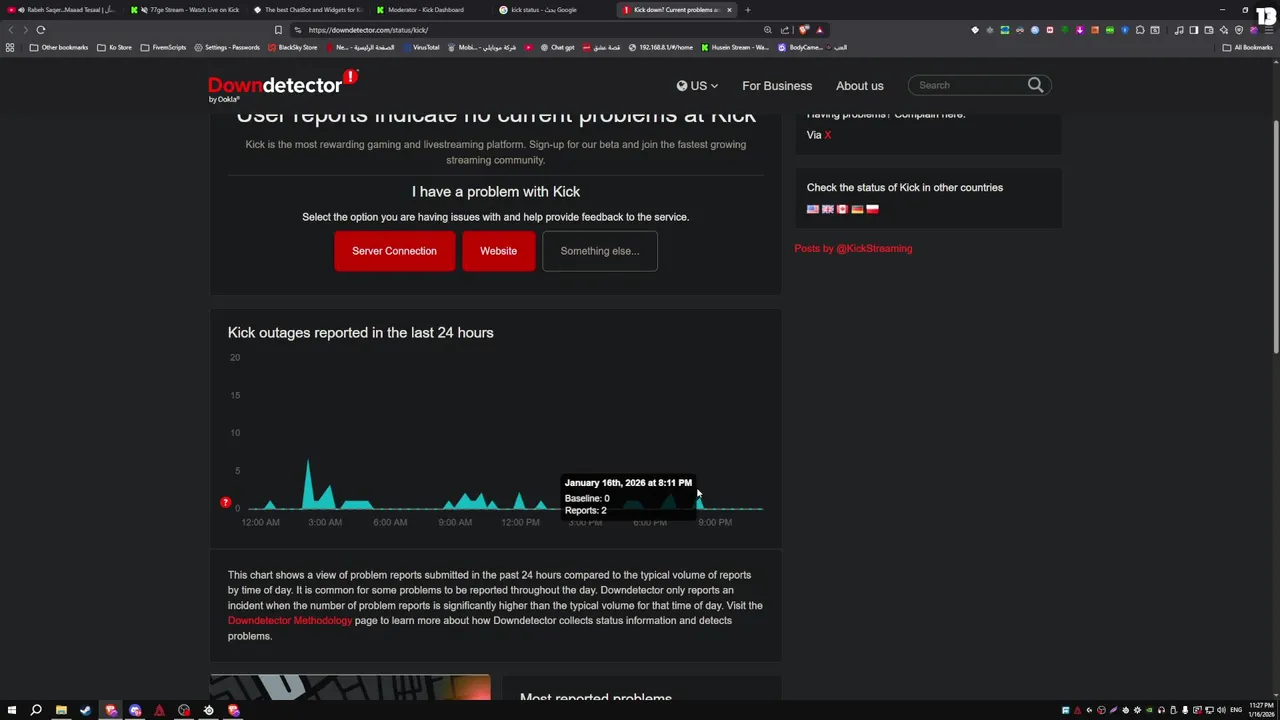Close the Kick down? Downdetector tab
This screenshot has height=720, width=1280.
point(729,10)
